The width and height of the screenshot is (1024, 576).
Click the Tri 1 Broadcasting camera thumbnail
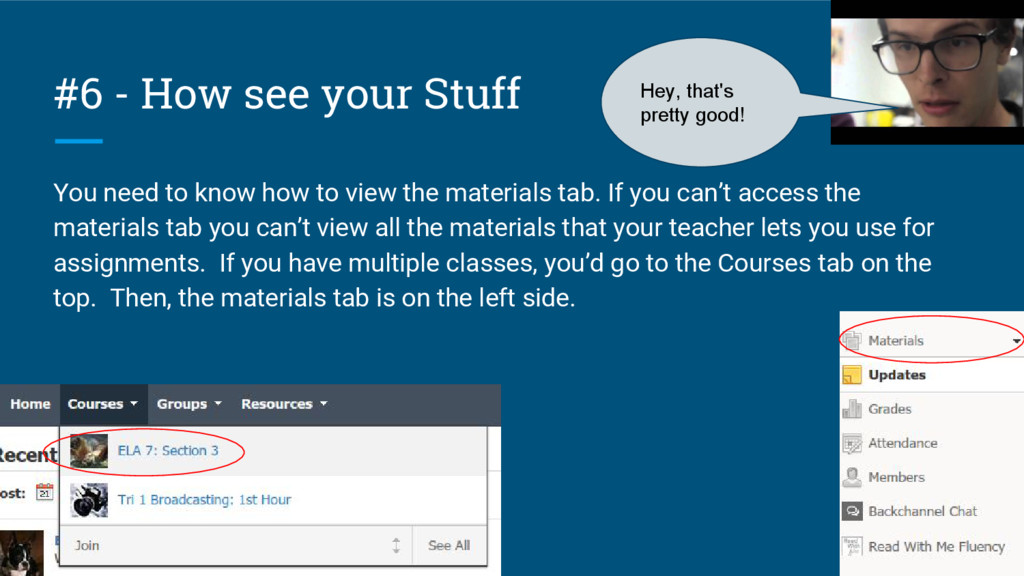coord(89,499)
